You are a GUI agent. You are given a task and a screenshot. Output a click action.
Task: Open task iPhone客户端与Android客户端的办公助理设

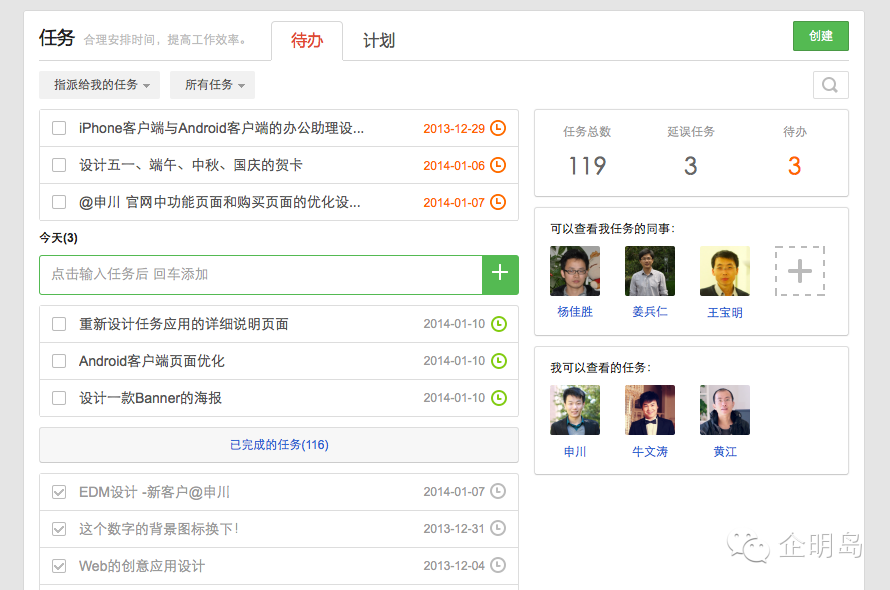click(x=221, y=128)
